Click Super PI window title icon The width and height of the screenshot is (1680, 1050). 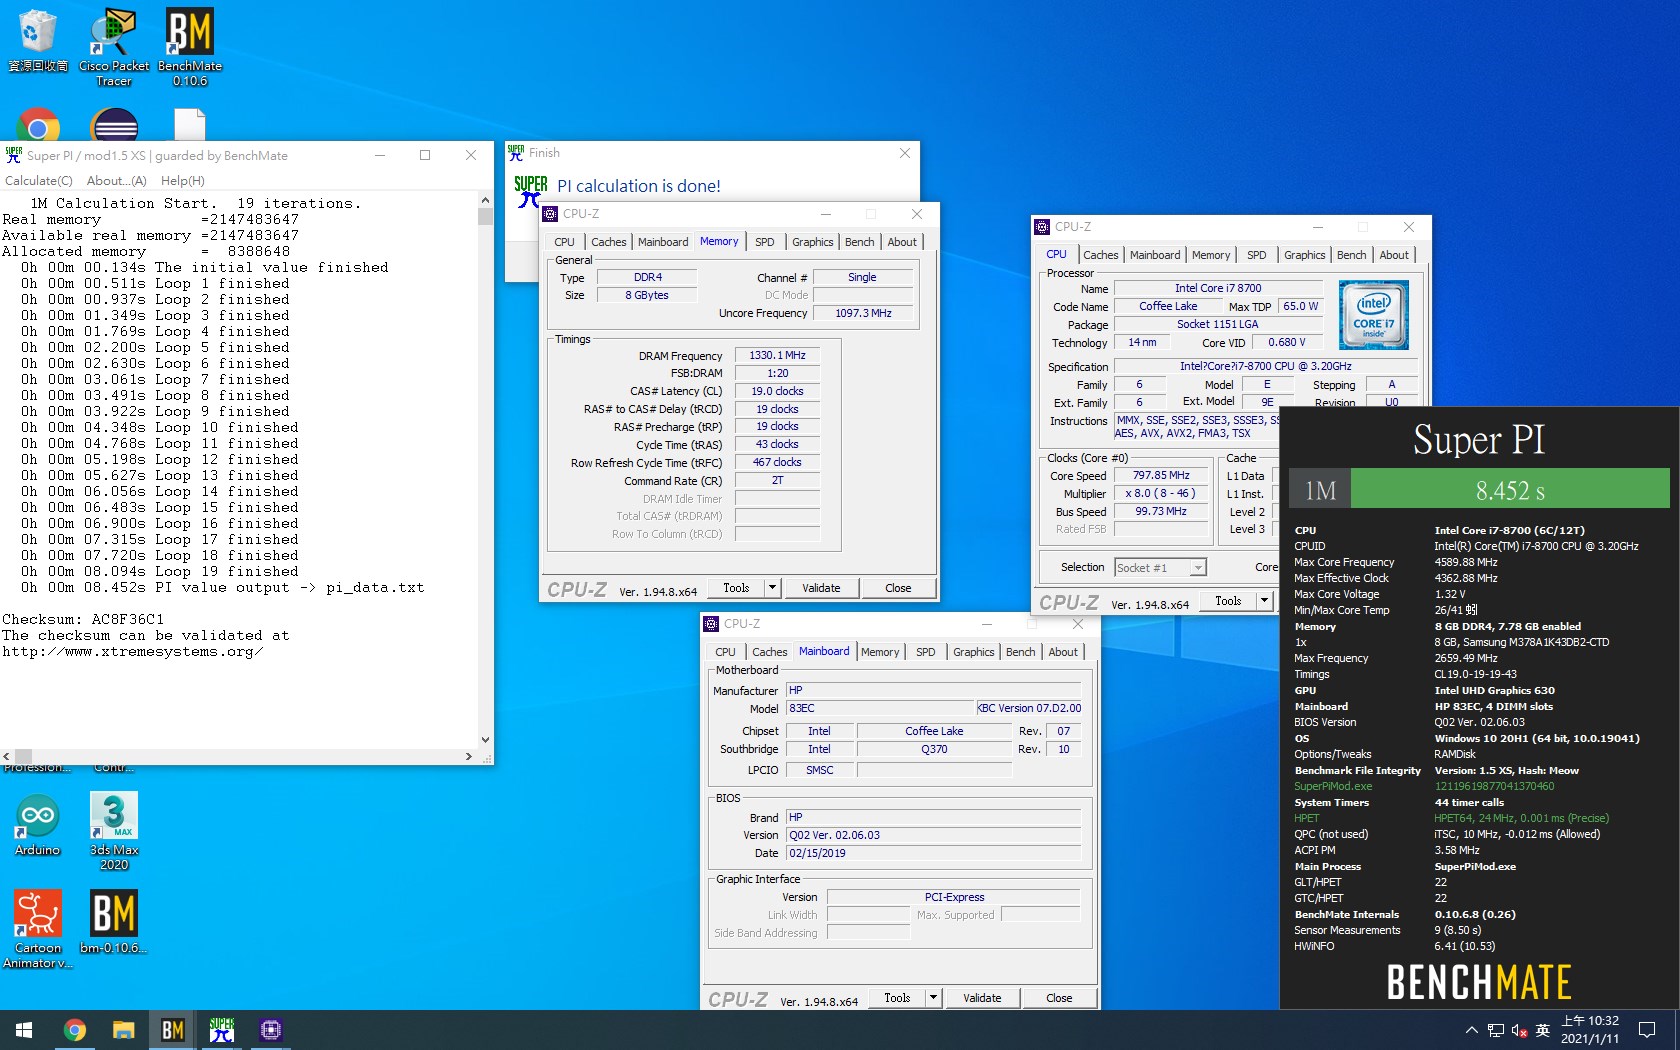click(13, 155)
